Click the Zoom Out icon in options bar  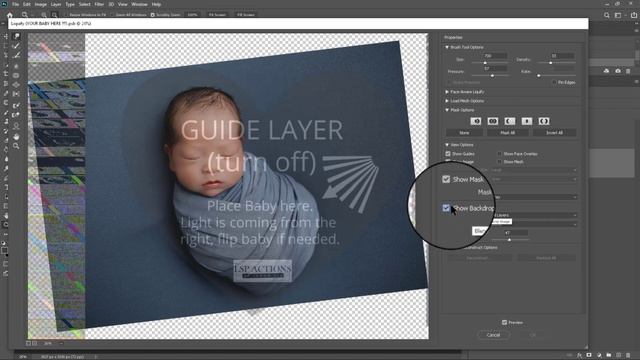[x=54, y=15]
